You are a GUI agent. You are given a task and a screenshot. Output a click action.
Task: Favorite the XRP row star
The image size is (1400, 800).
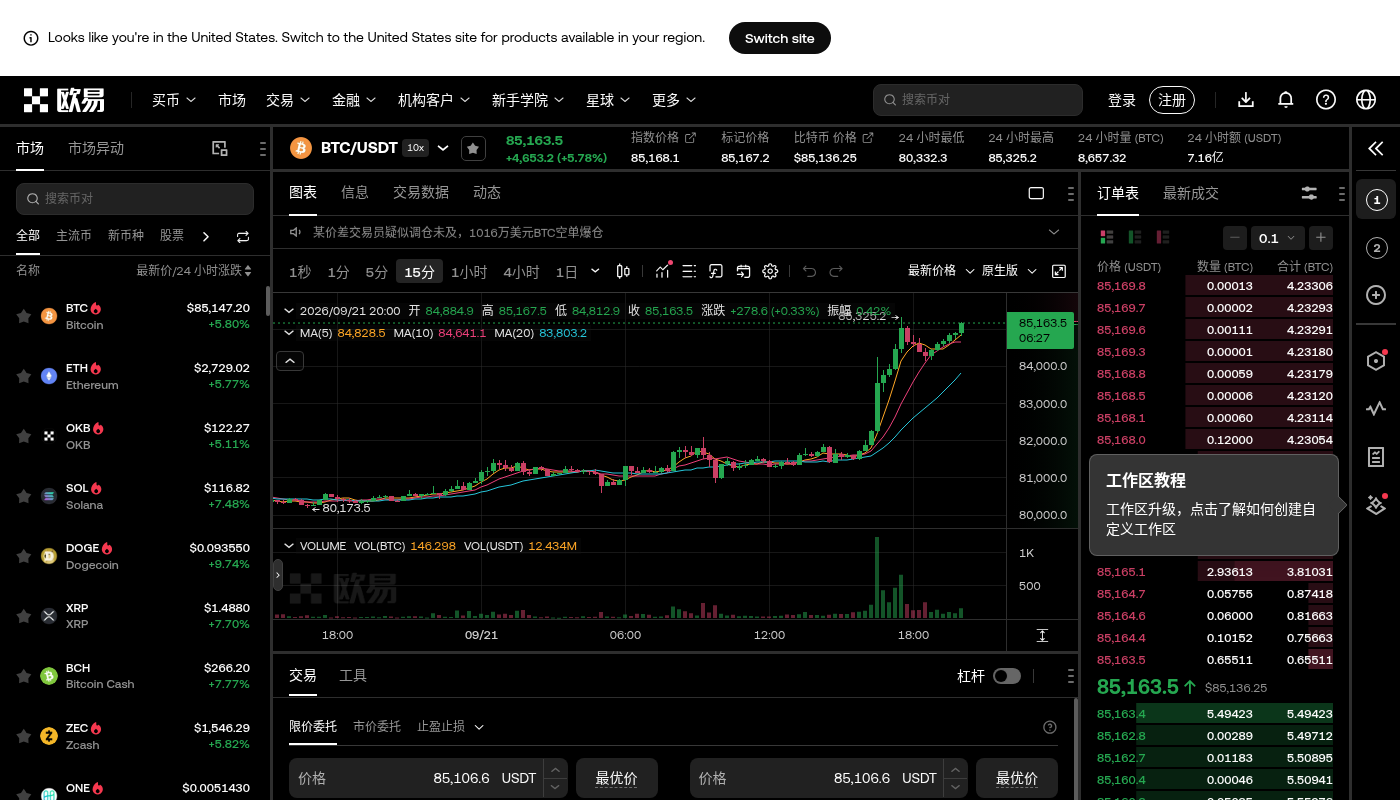click(x=24, y=616)
